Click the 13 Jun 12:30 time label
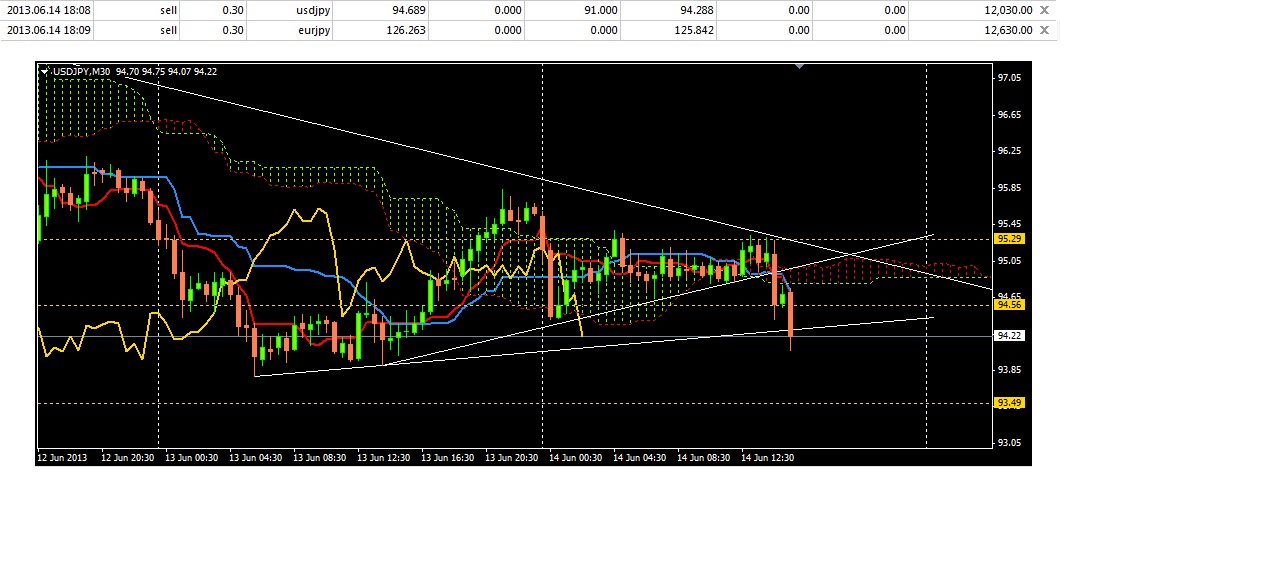The width and height of the screenshot is (1274, 576). 384,457
